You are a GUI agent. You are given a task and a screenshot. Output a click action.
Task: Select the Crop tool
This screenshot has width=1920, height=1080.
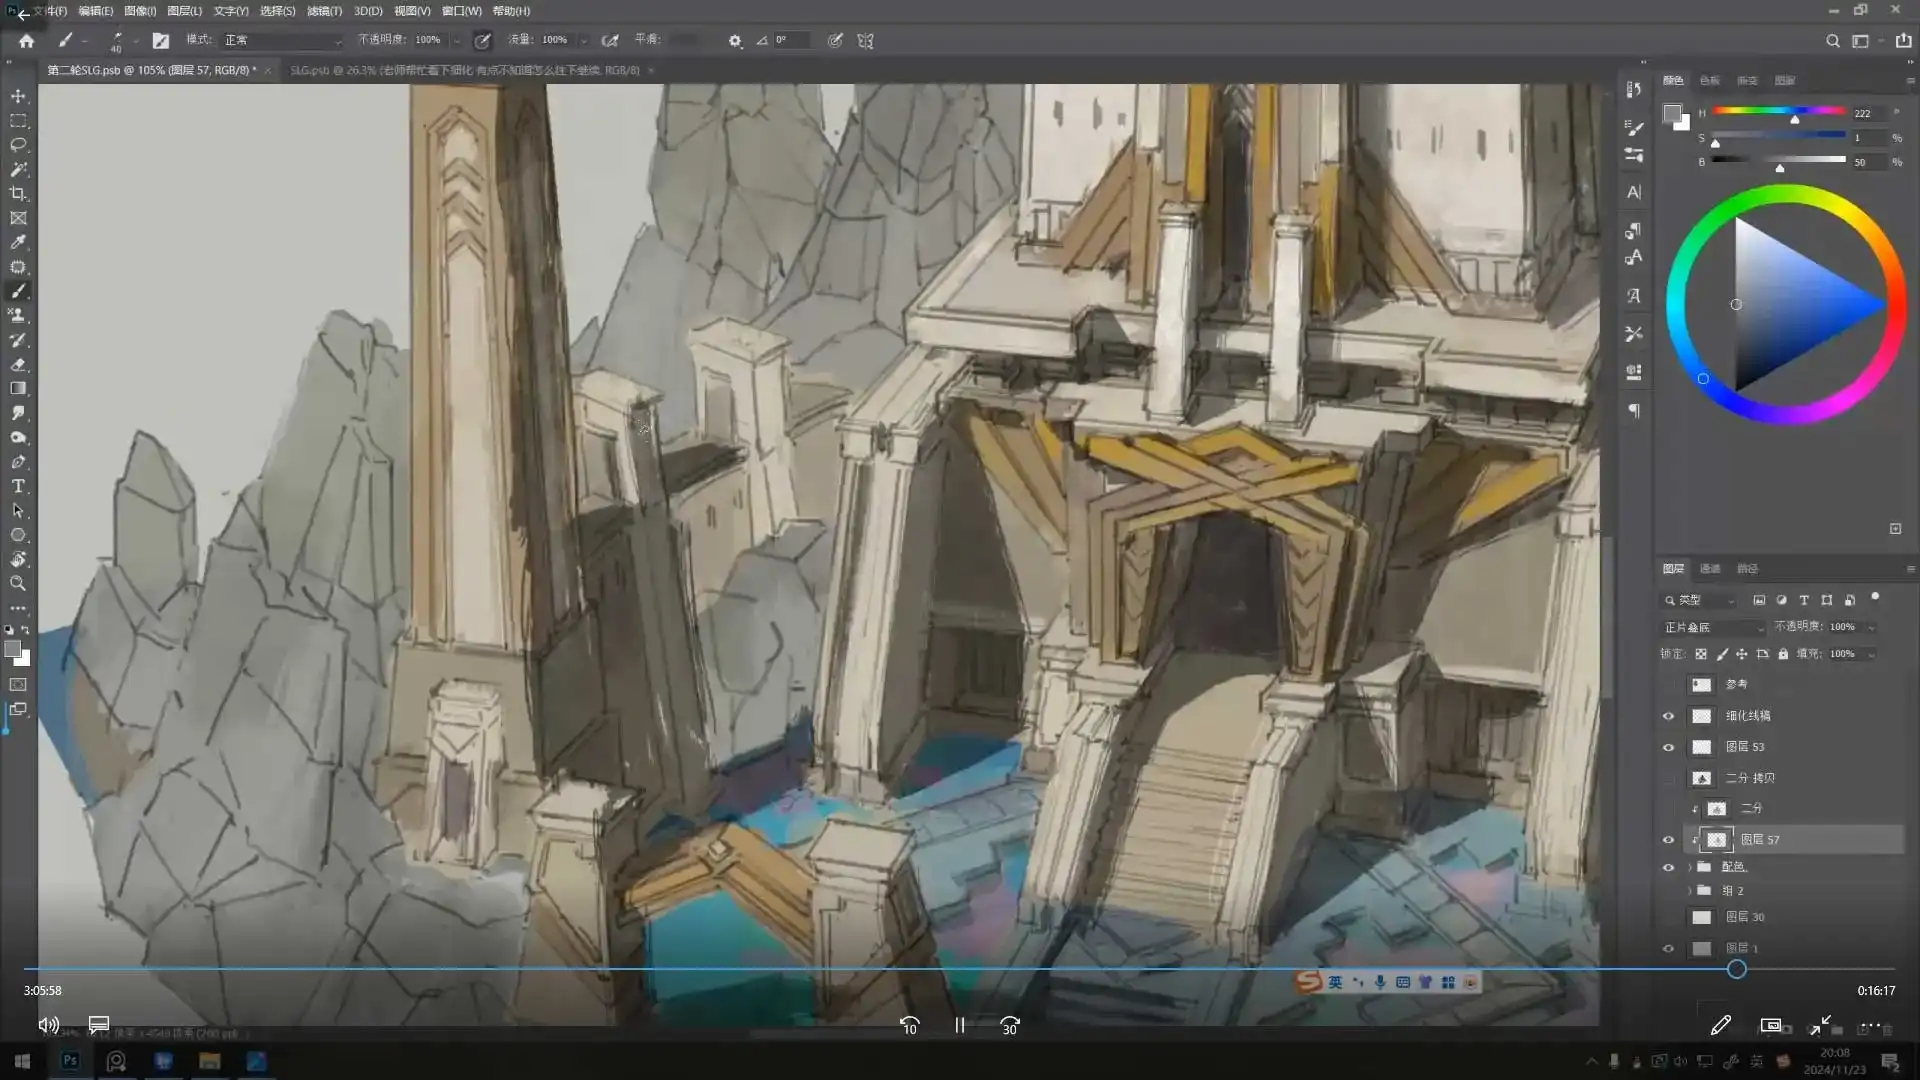pos(18,194)
